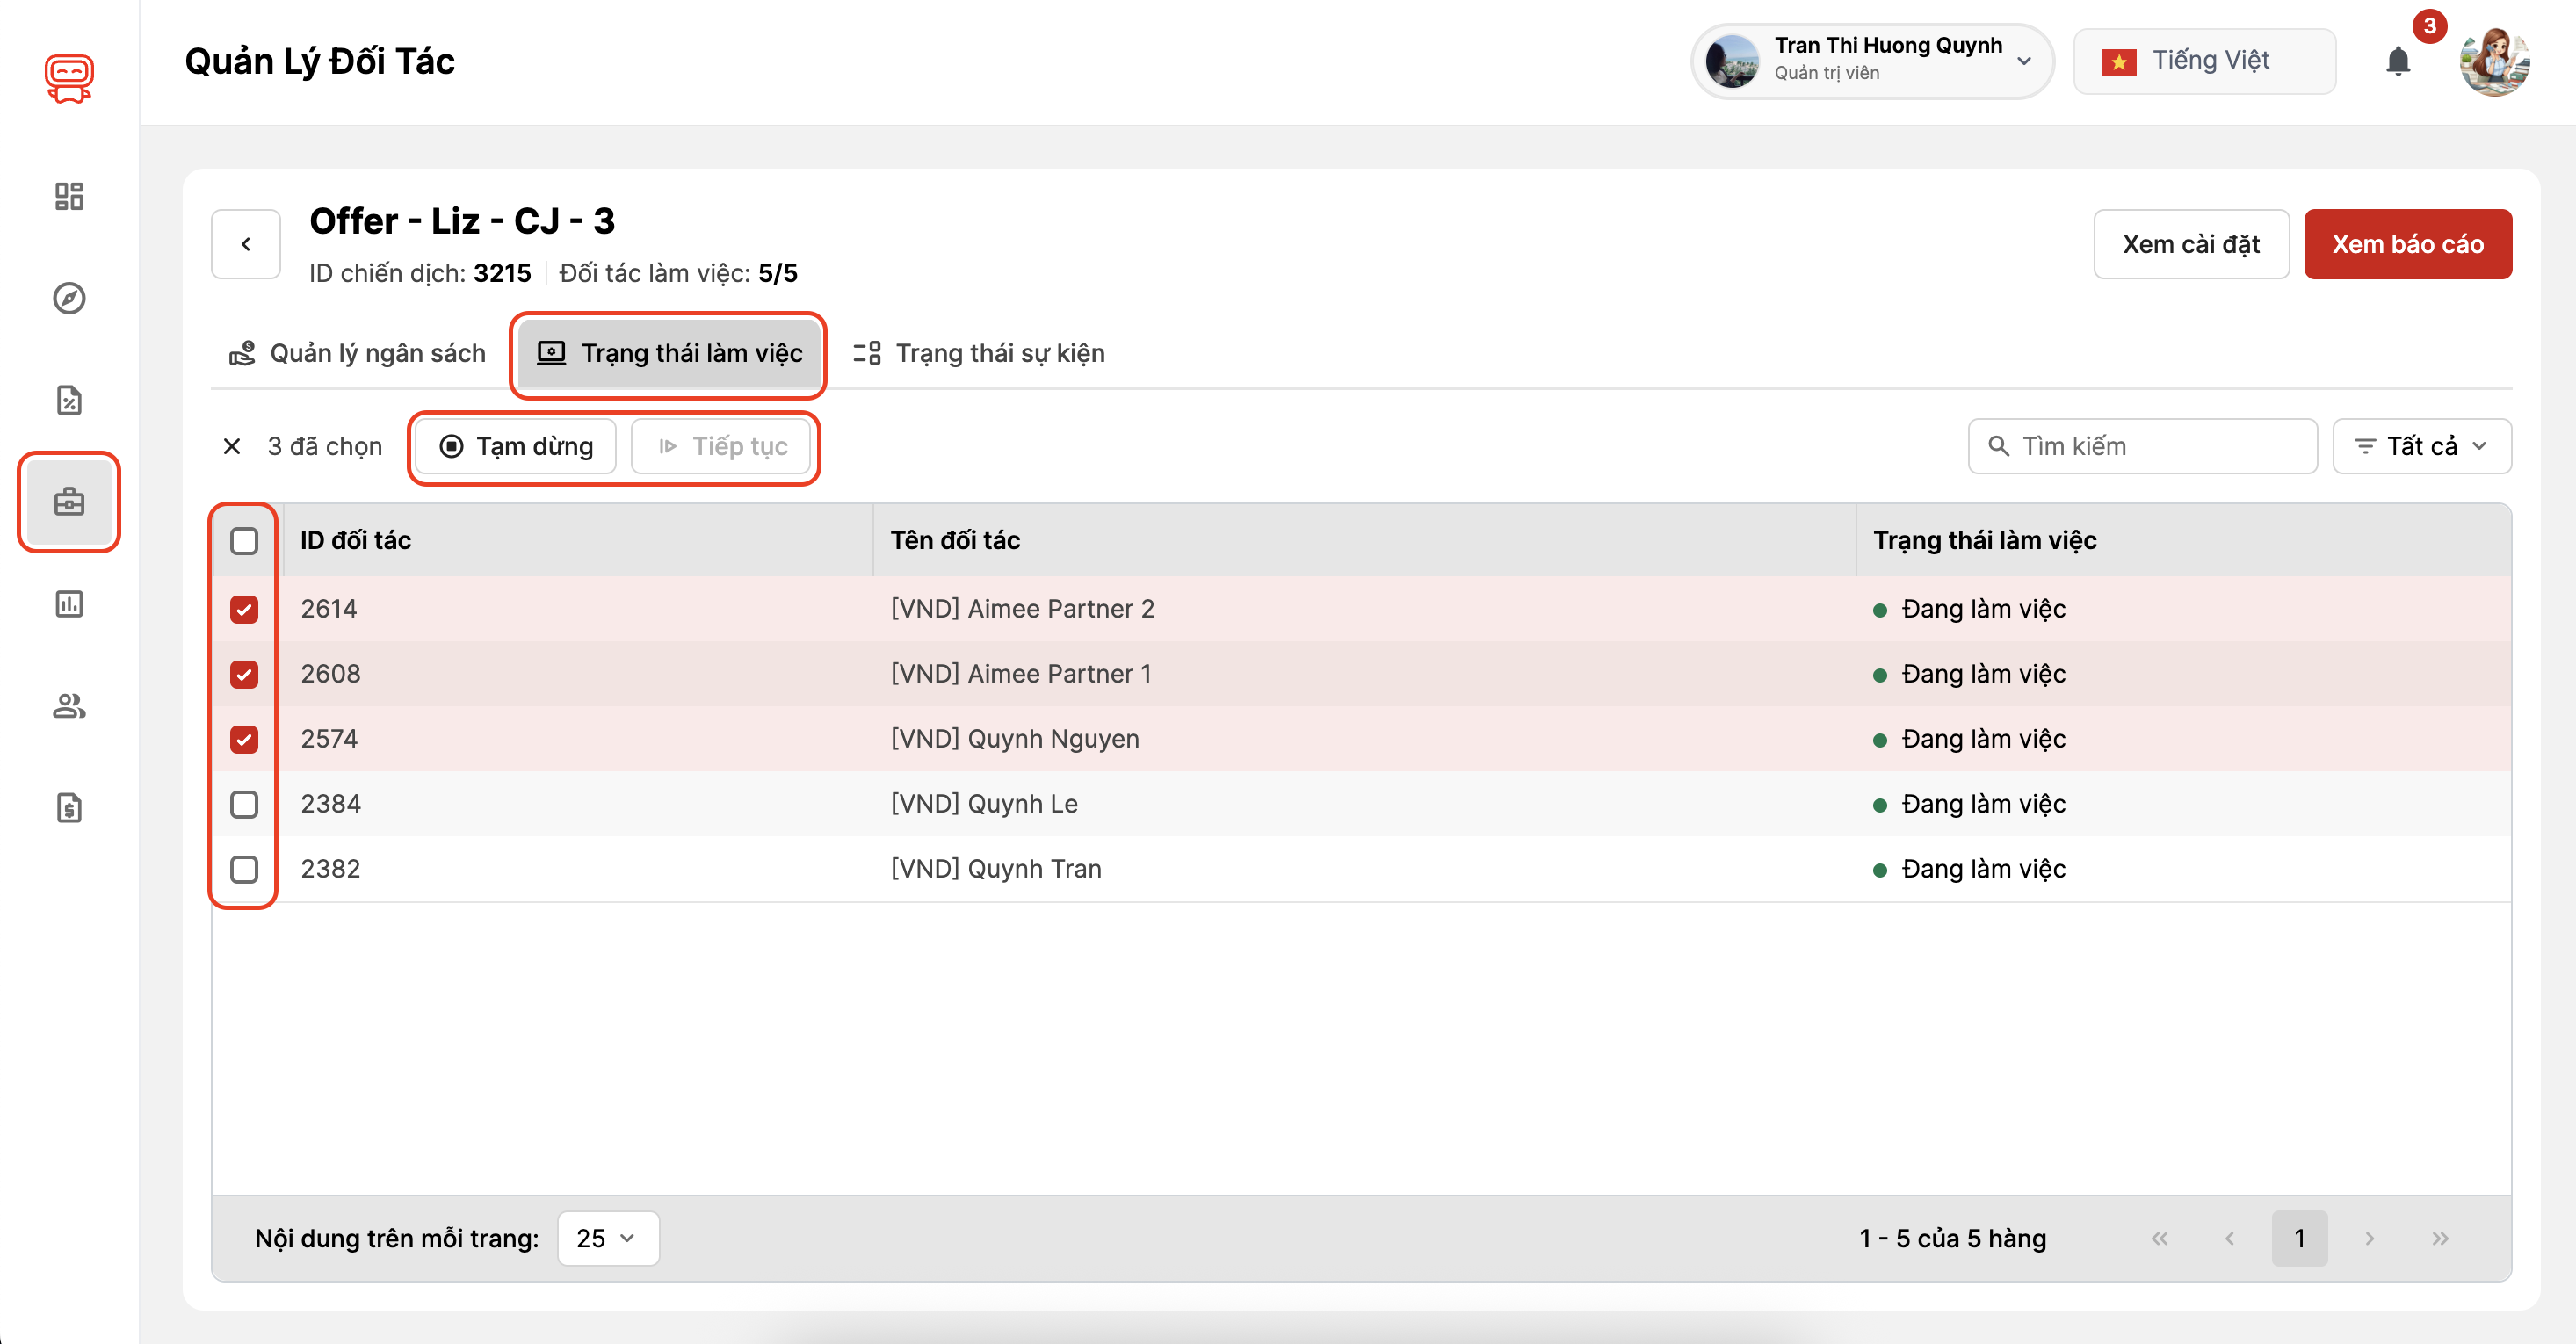
Task: Click the Tạm dừng pause button
Action: 516,446
